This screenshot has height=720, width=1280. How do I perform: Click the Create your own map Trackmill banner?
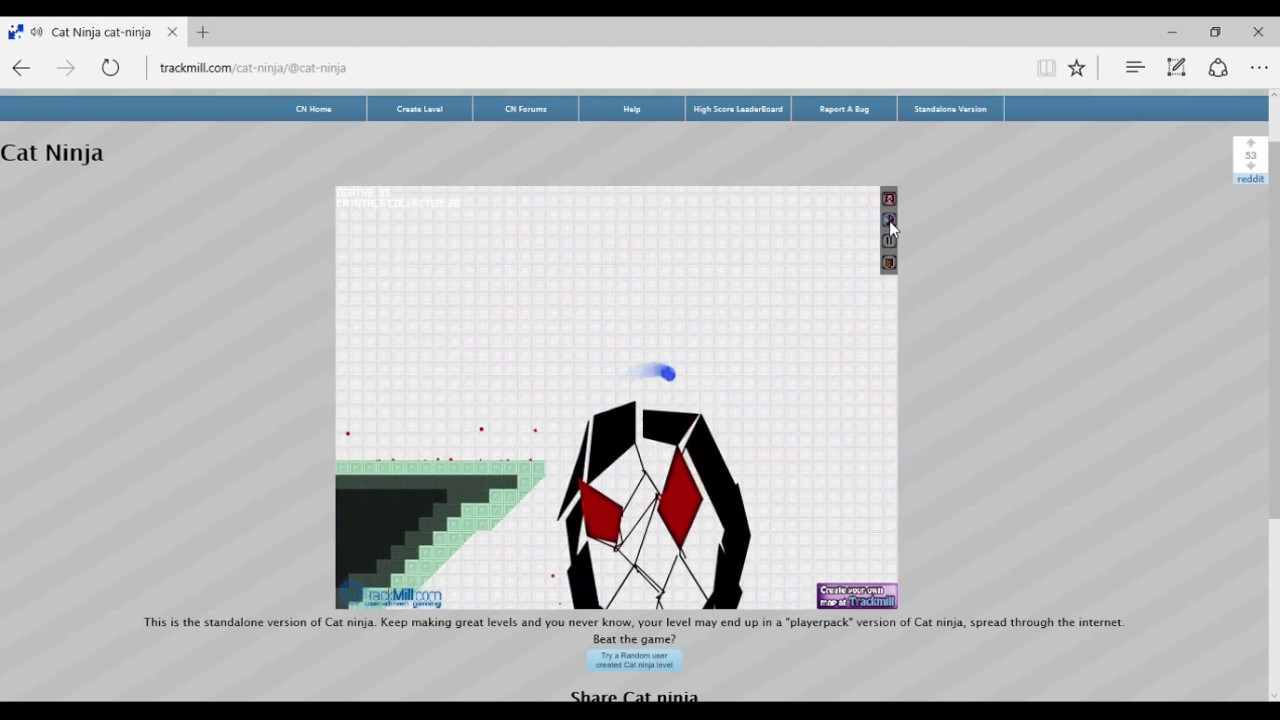857,596
